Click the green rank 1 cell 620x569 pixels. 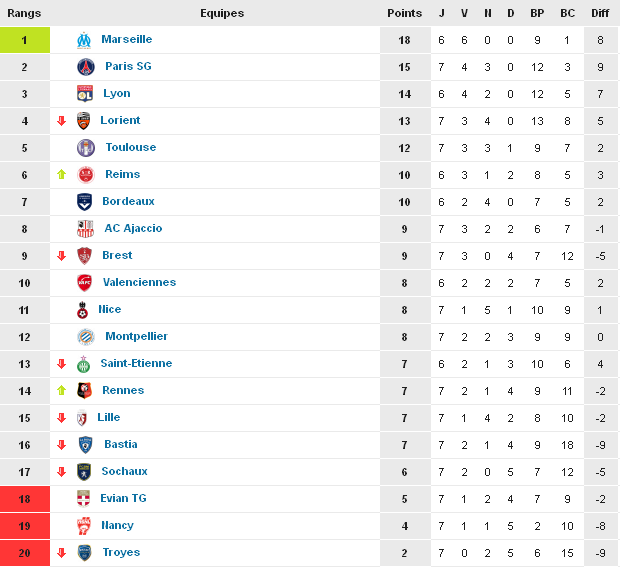(24, 40)
